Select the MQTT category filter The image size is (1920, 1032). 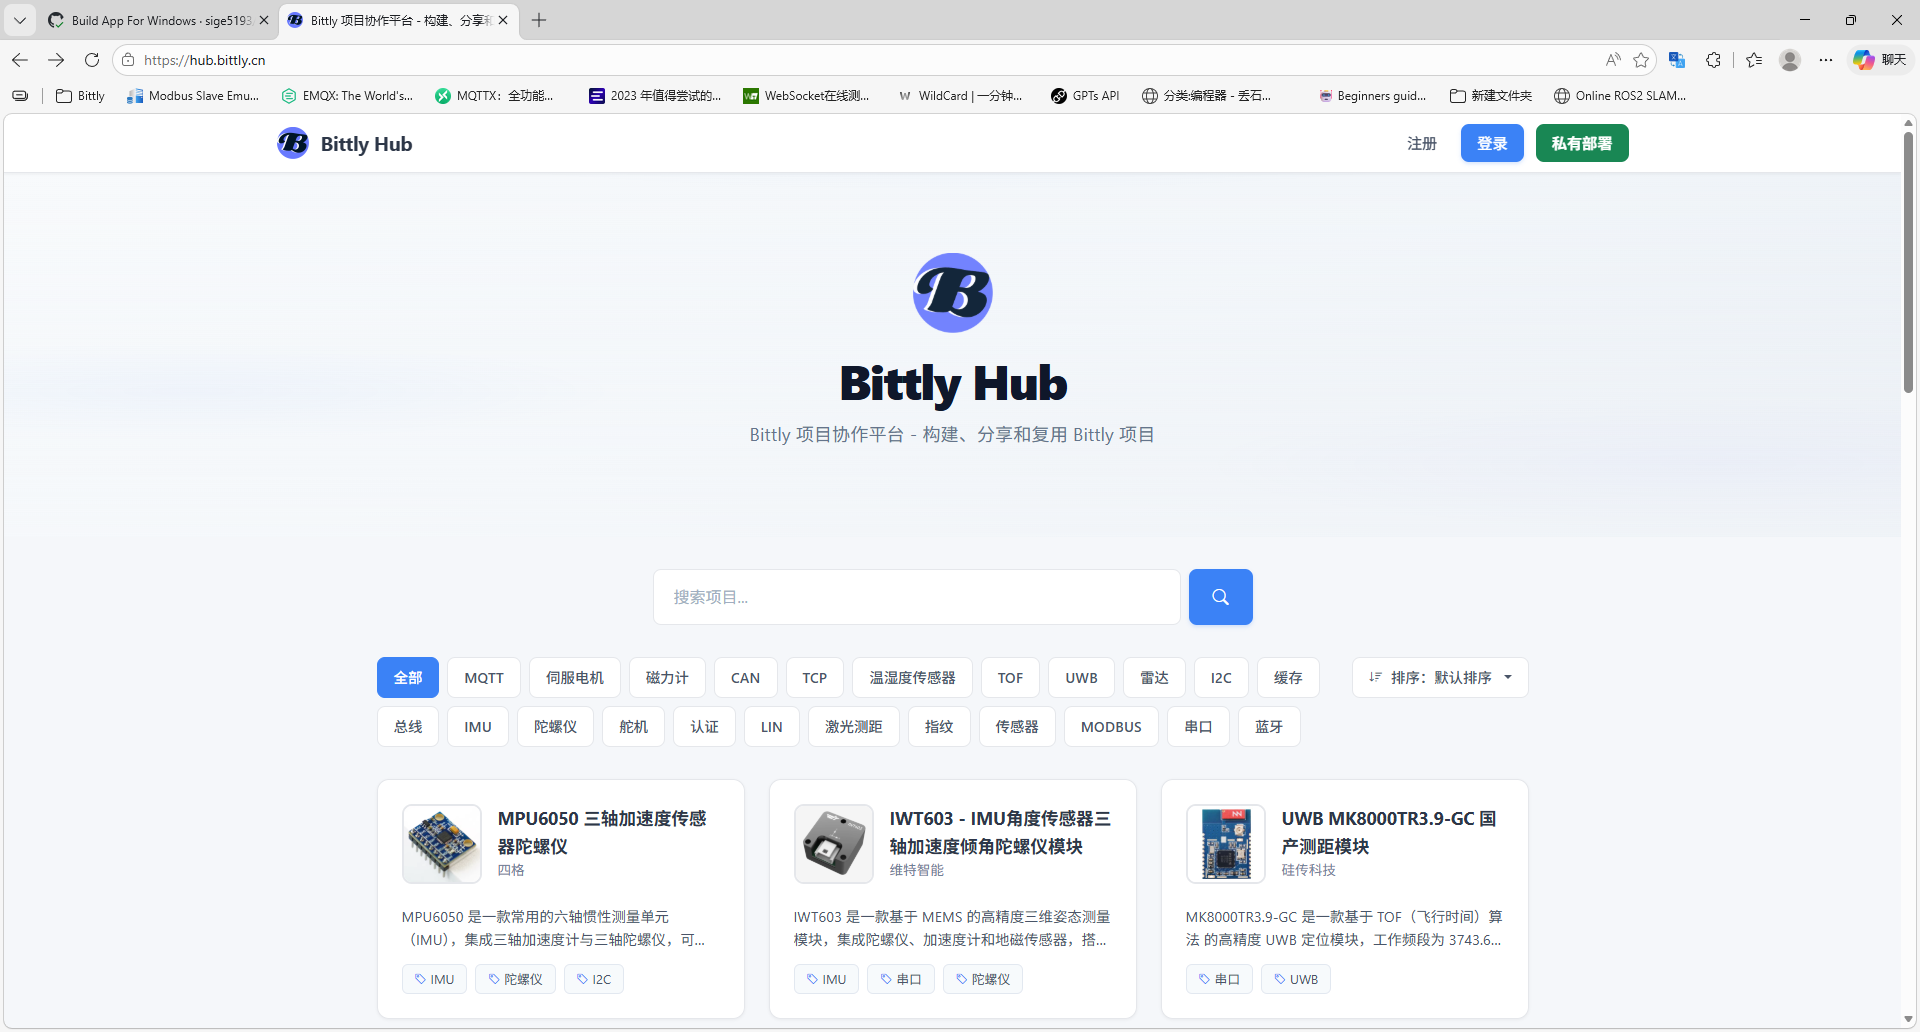pyautogui.click(x=484, y=678)
